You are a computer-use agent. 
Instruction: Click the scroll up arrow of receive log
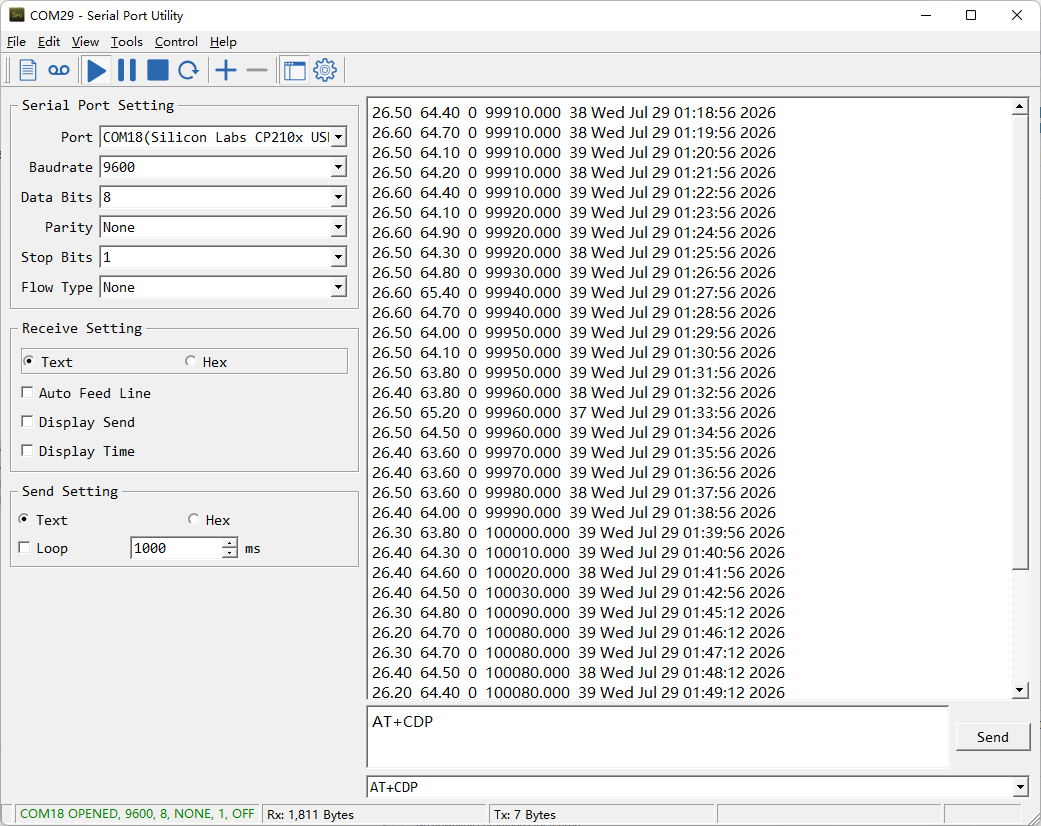coord(1020,107)
